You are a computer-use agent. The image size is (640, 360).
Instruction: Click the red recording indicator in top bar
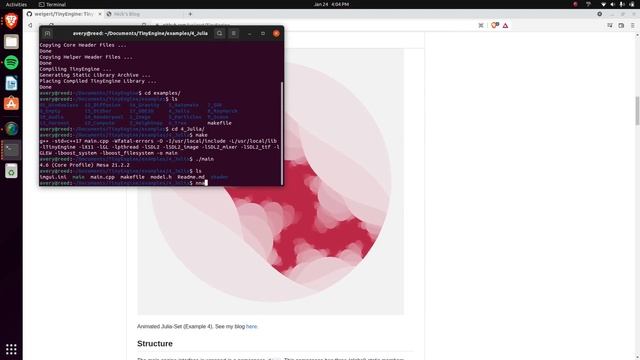coord(576,4)
